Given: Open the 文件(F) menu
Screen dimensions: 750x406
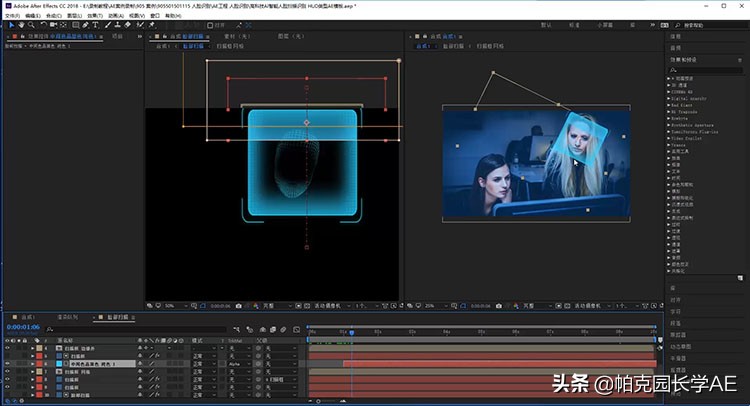Looking at the screenshot, I should [11, 16].
